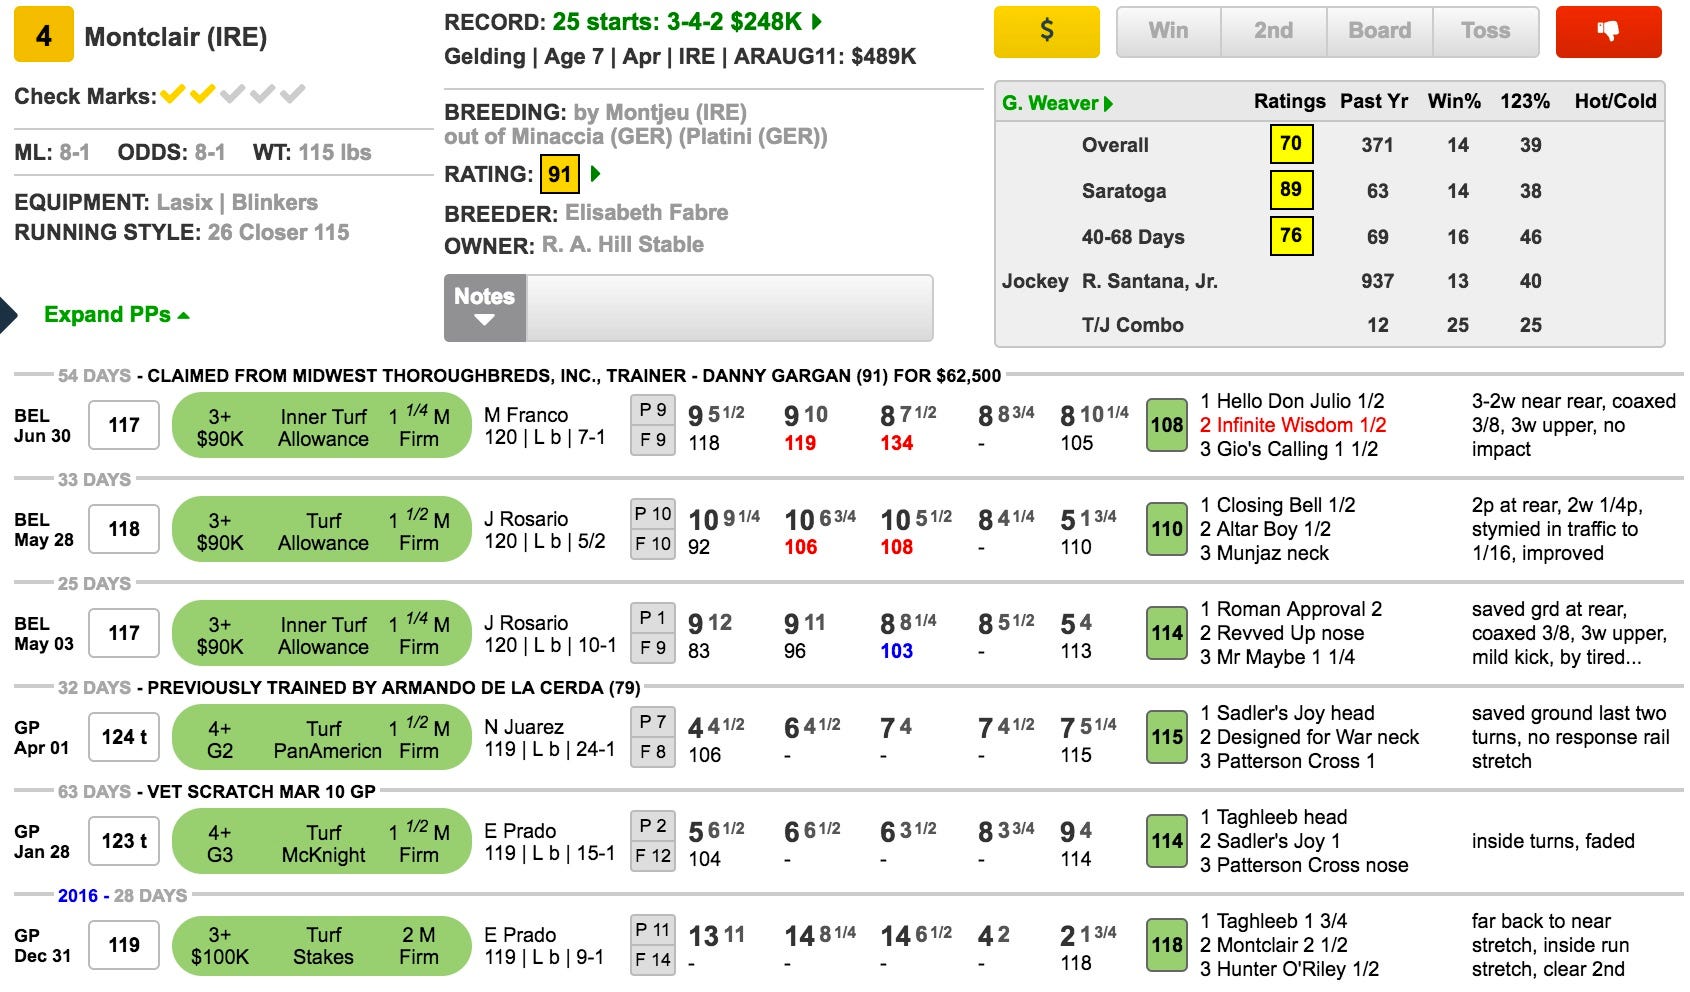This screenshot has width=1690, height=992.
Task: Click the 124 t class rating box
Action: click(x=124, y=737)
